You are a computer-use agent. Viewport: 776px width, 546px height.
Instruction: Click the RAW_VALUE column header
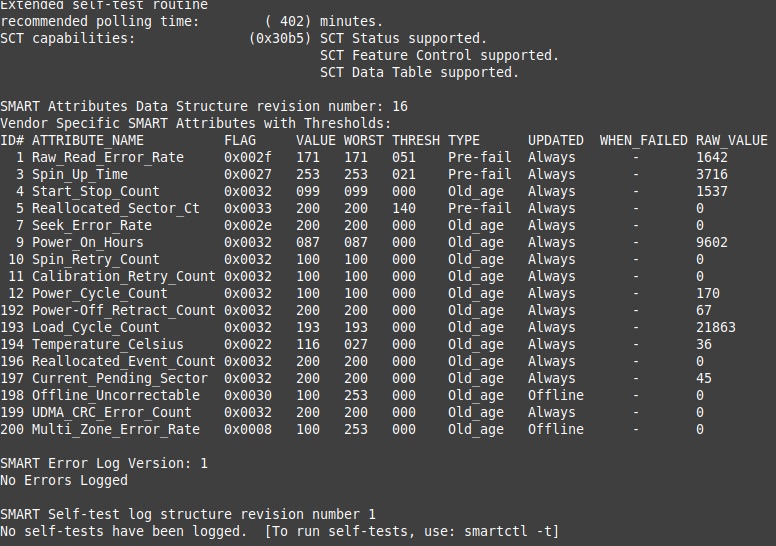click(x=732, y=140)
